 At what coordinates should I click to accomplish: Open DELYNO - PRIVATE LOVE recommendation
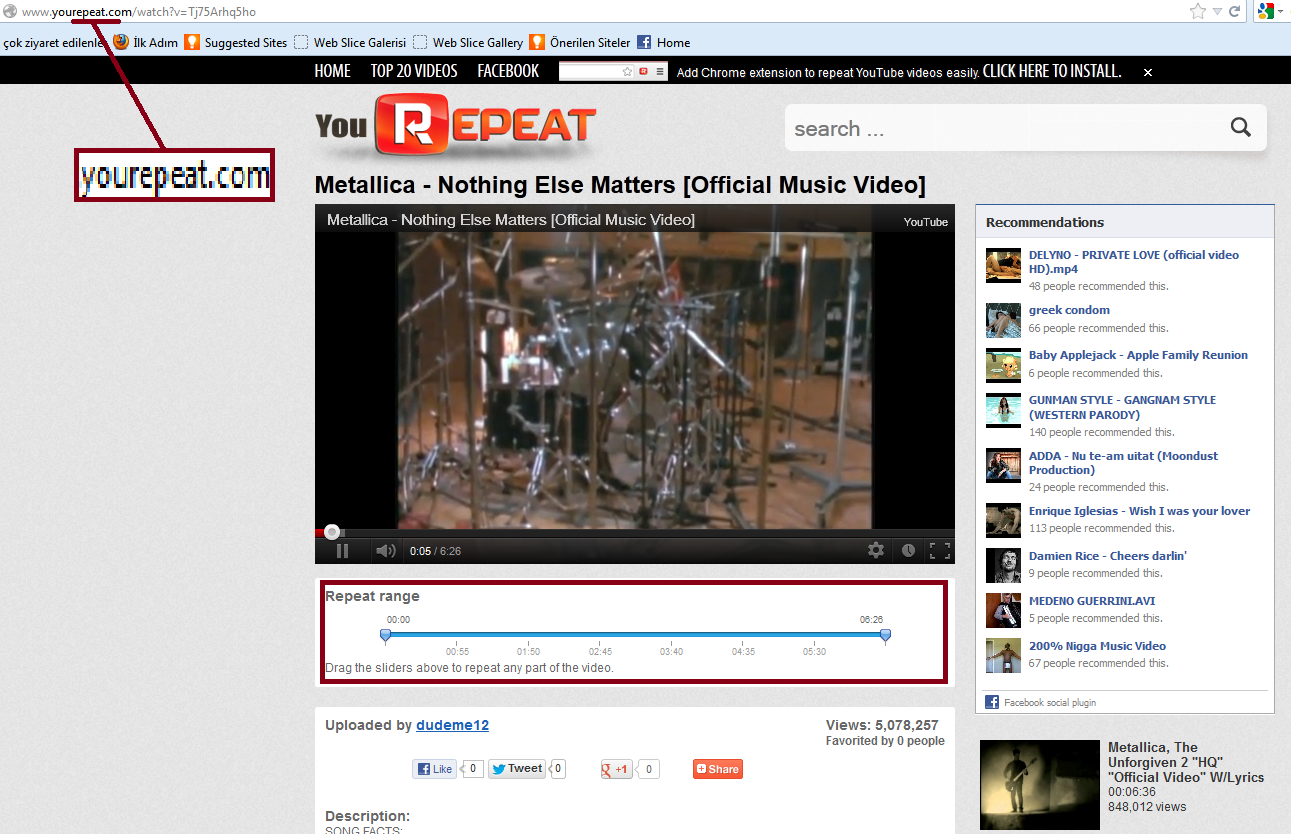[1134, 262]
